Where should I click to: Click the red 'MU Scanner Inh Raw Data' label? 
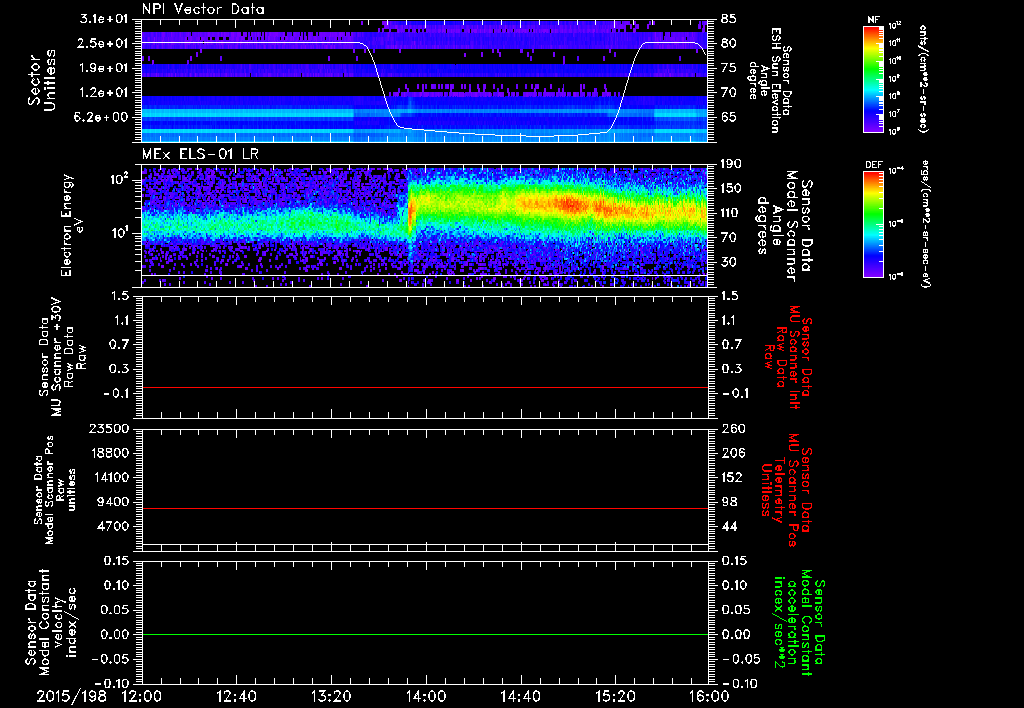(x=789, y=357)
